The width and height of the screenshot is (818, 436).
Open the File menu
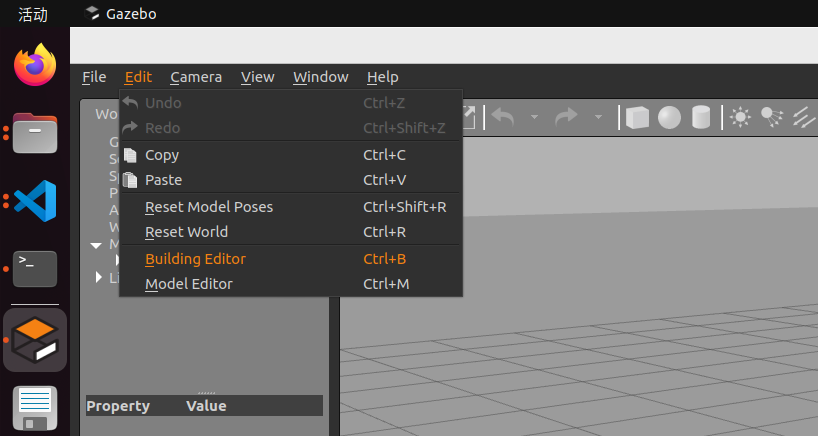94,77
